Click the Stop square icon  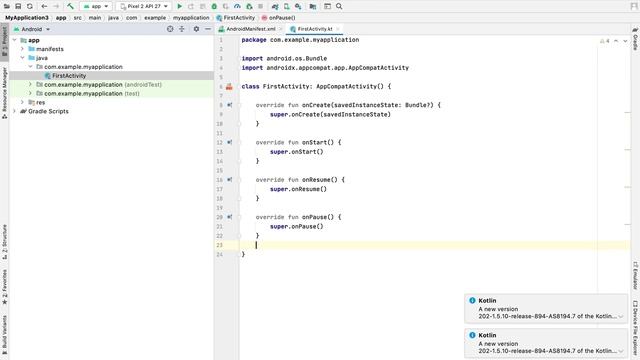260,6
